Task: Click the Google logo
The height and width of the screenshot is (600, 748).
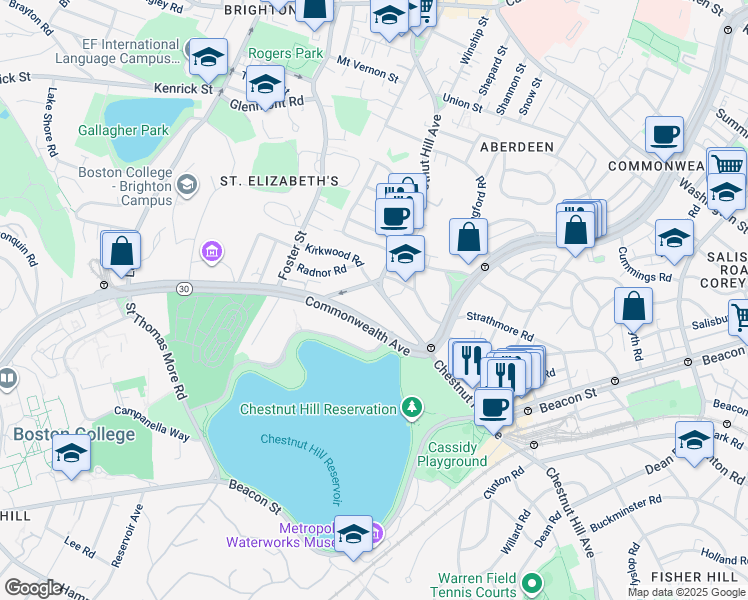Action: (x=33, y=588)
